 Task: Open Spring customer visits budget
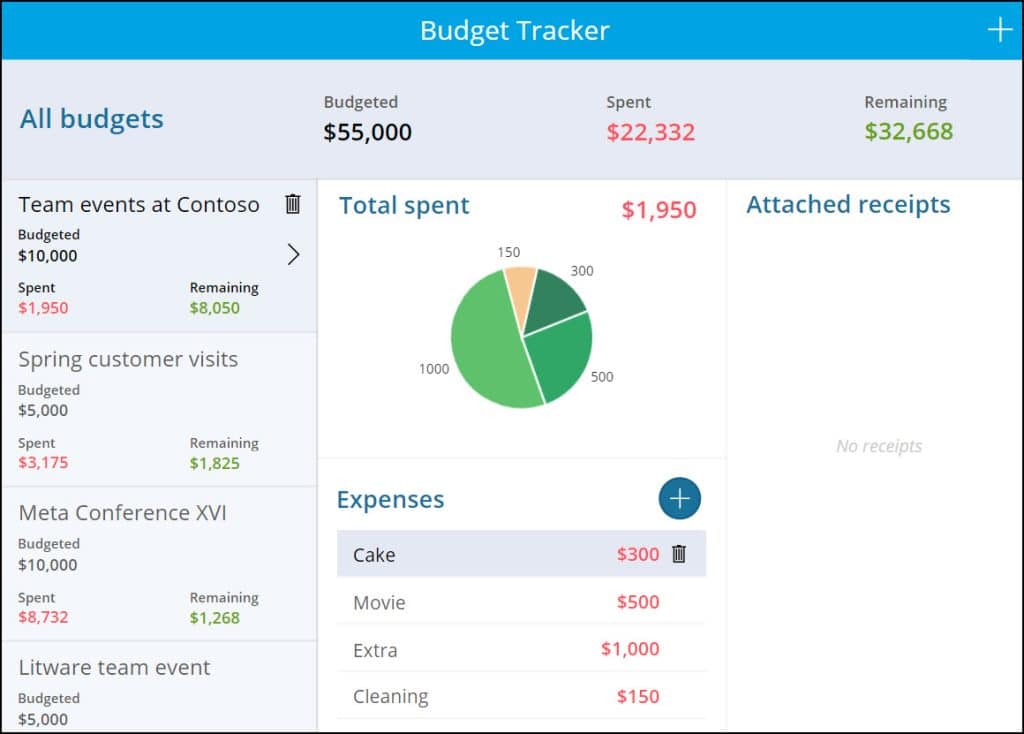tap(159, 409)
